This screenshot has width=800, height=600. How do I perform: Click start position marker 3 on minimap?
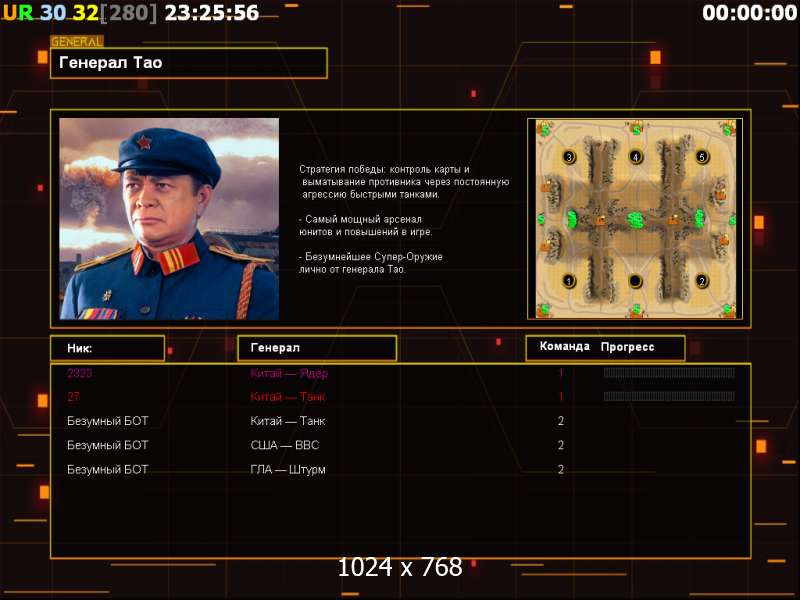[x=569, y=157]
